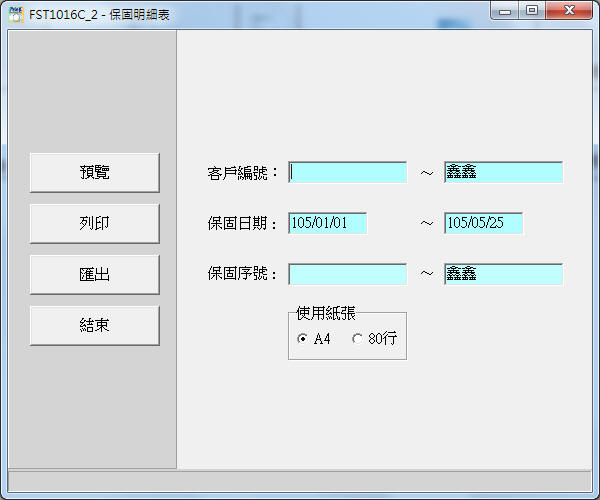Click the 匯出 export button
Viewport: 600px width, 500px height.
(95, 275)
